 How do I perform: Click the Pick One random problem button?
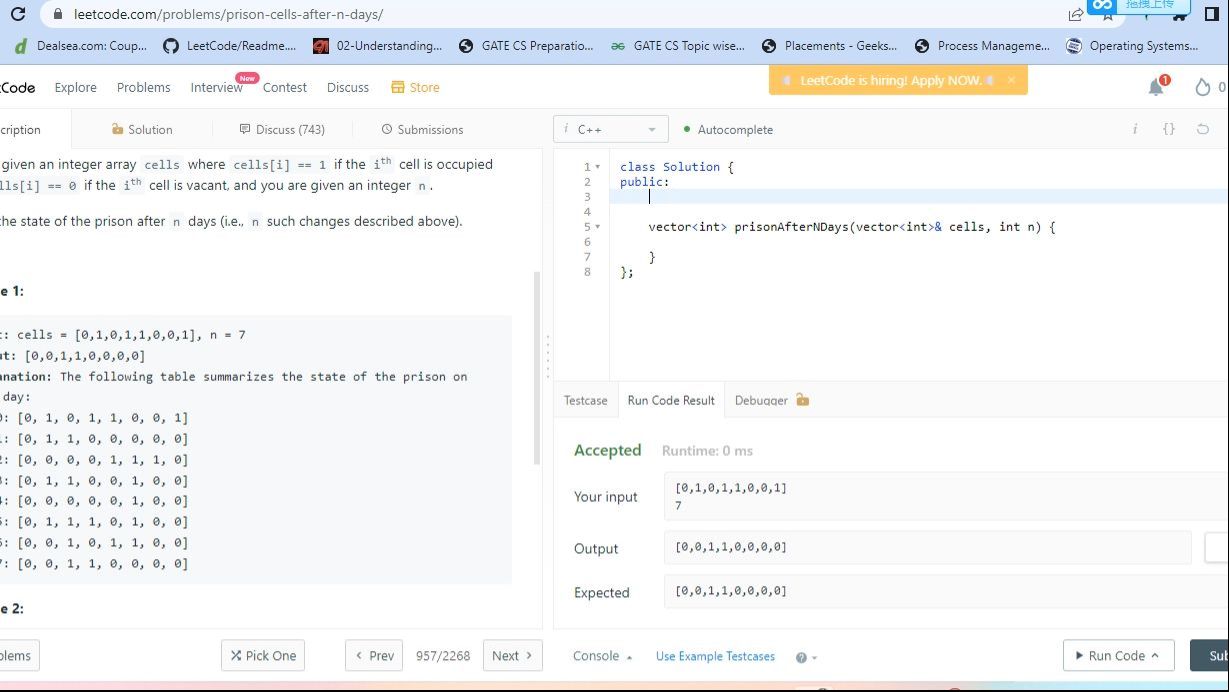tap(263, 656)
